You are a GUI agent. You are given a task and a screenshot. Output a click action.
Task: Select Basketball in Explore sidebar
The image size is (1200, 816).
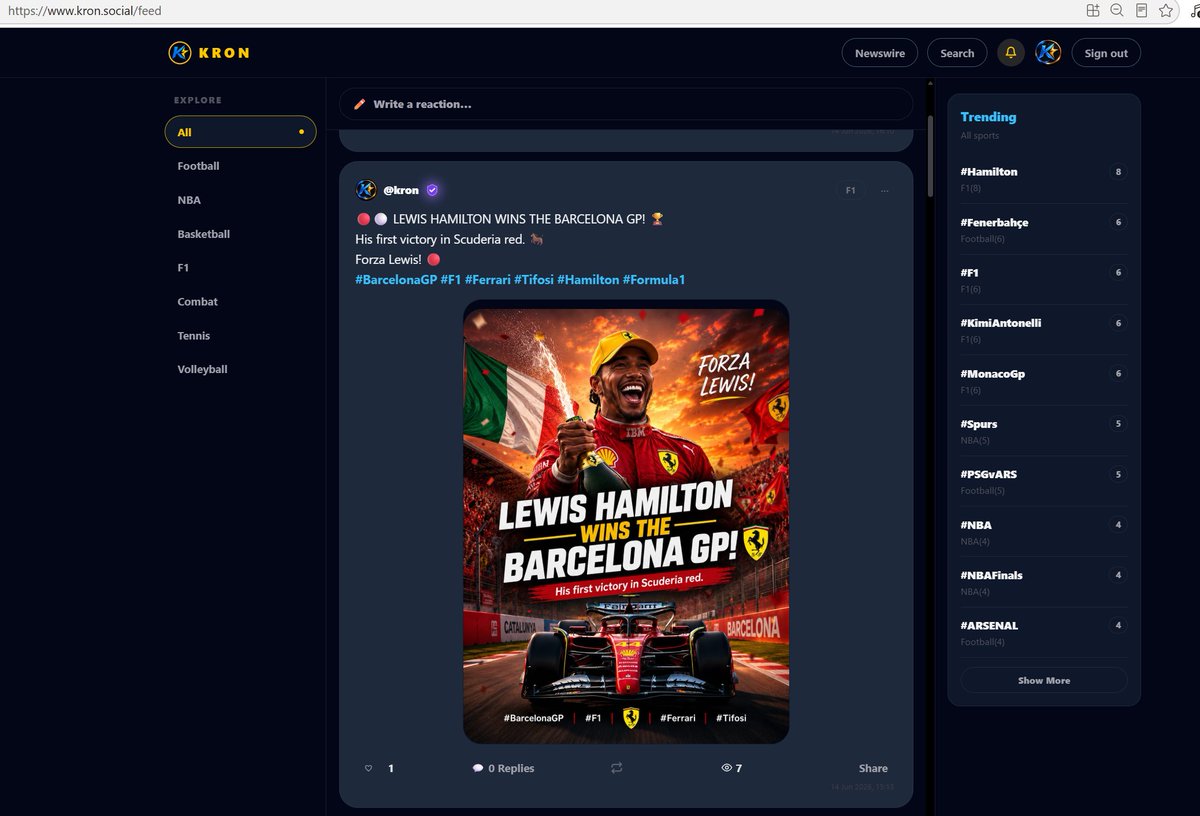204,234
